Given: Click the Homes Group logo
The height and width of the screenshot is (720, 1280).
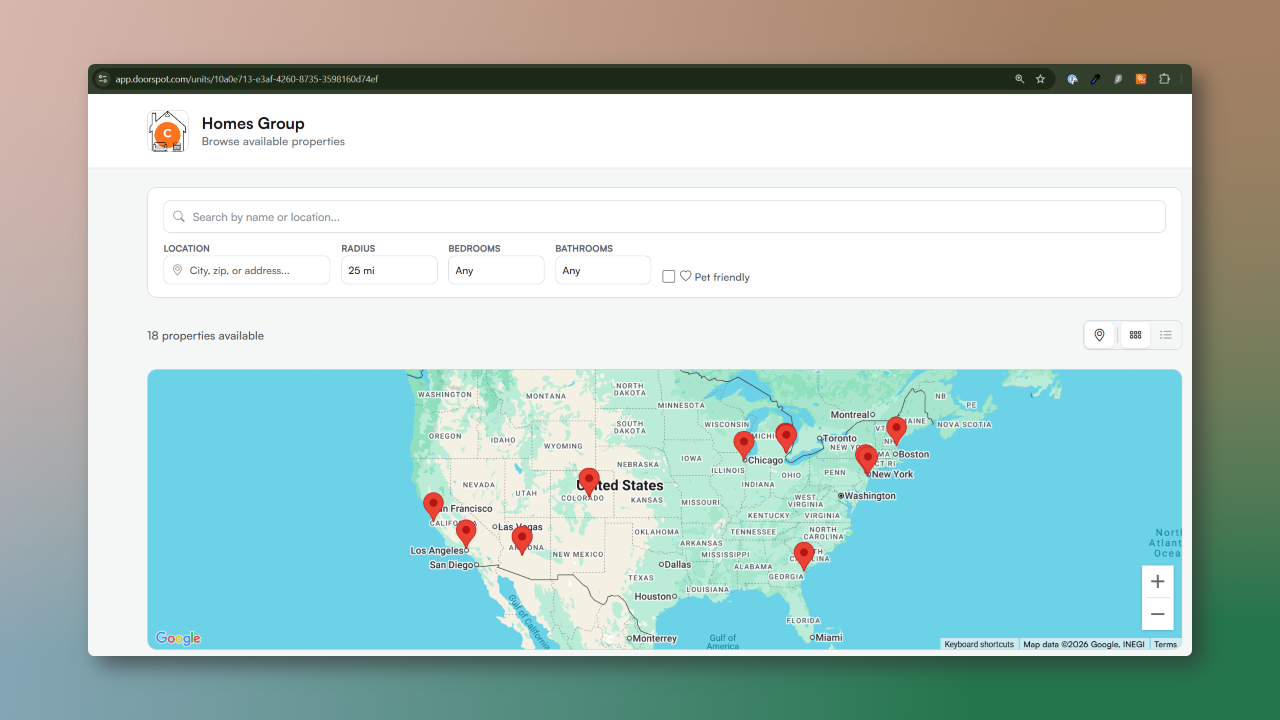Looking at the screenshot, I should pyautogui.click(x=168, y=132).
